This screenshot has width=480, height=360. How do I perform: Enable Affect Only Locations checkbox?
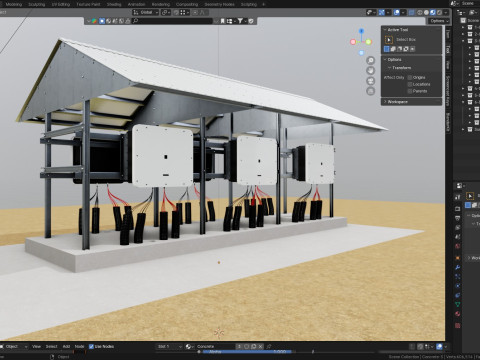click(x=410, y=84)
